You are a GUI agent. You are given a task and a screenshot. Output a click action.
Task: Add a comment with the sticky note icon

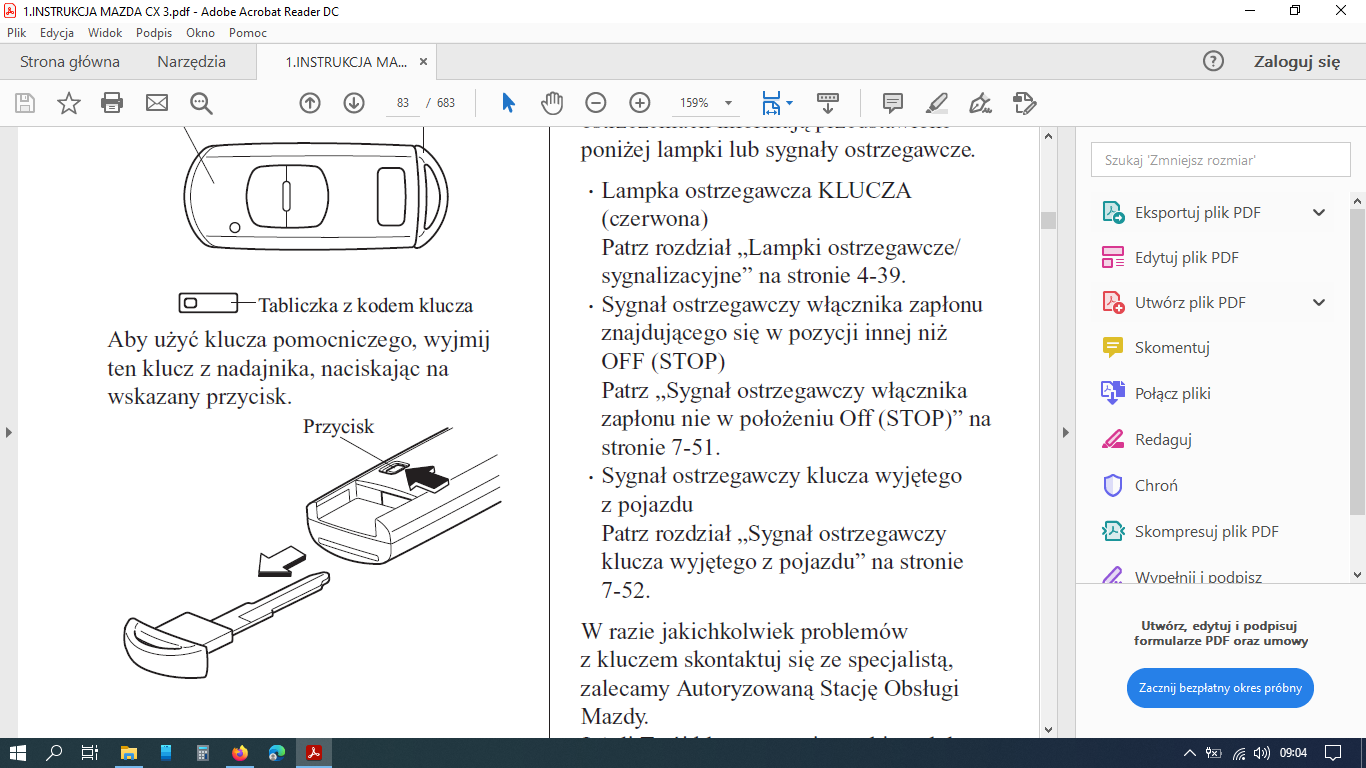pyautogui.click(x=893, y=103)
